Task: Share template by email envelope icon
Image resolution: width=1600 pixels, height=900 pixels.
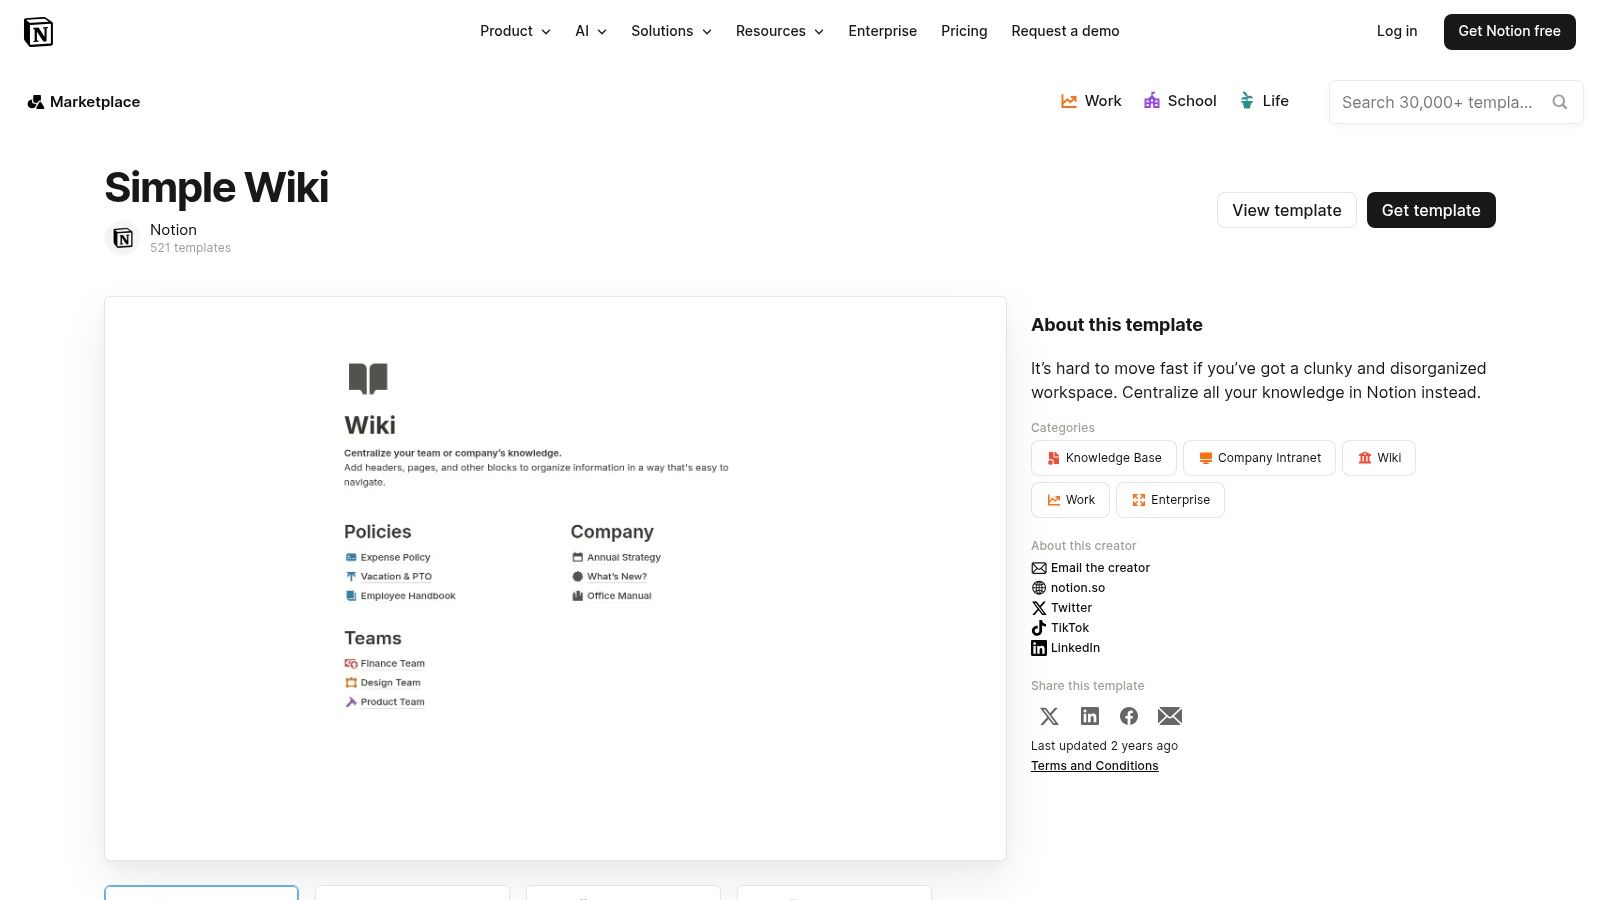Action: pyautogui.click(x=1170, y=716)
